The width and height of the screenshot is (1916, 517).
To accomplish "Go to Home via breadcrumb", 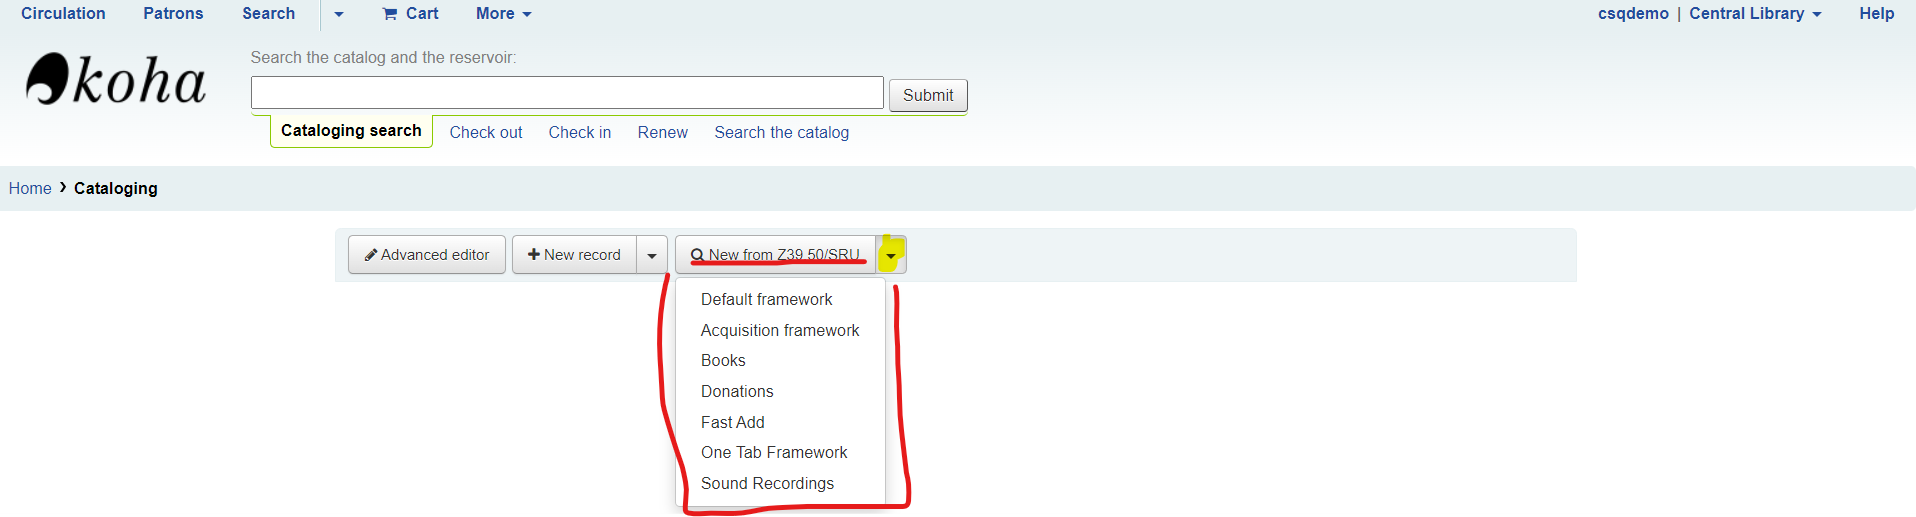I will [x=30, y=189].
